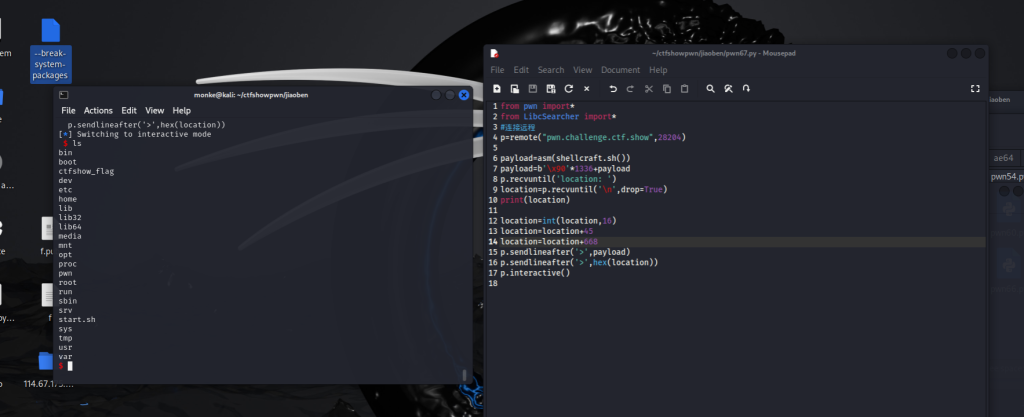
Task: Cut selection using scissors icon
Action: (x=648, y=89)
